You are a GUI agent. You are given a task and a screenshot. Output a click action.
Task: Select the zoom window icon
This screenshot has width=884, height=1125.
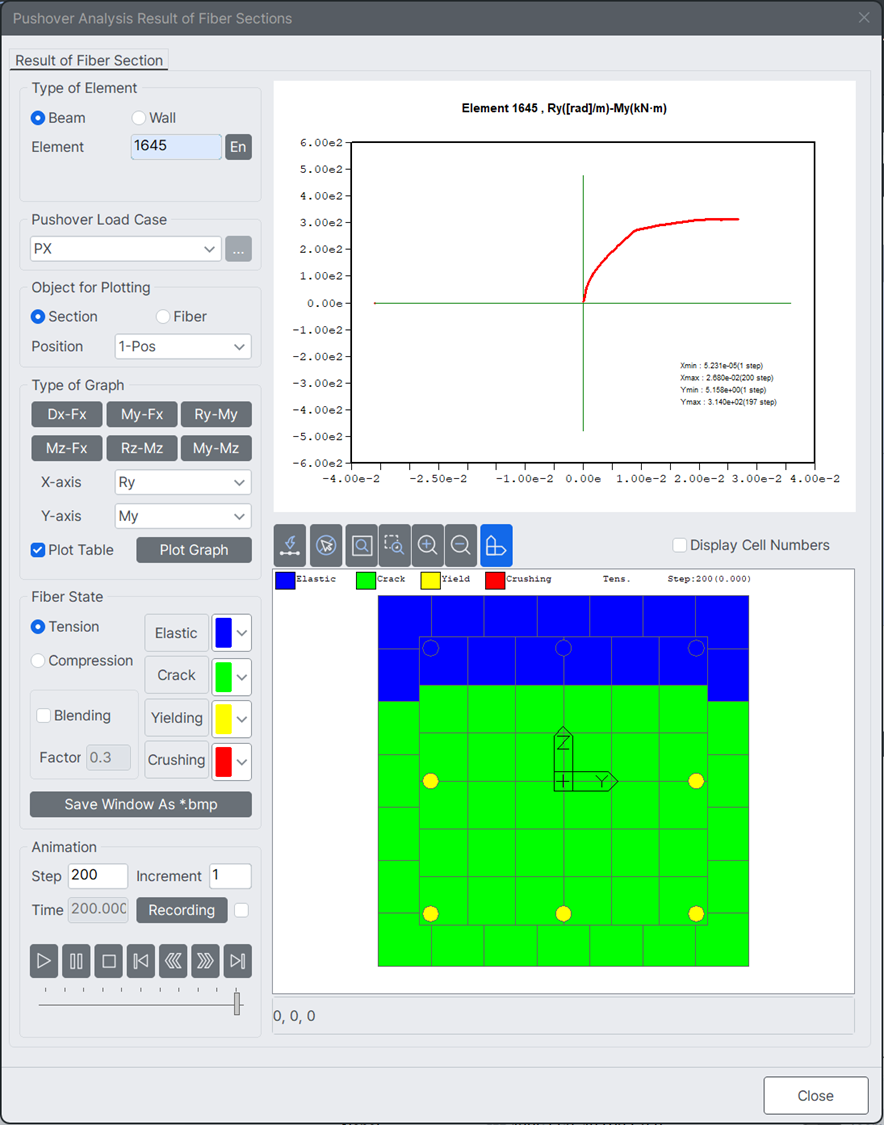(x=395, y=545)
